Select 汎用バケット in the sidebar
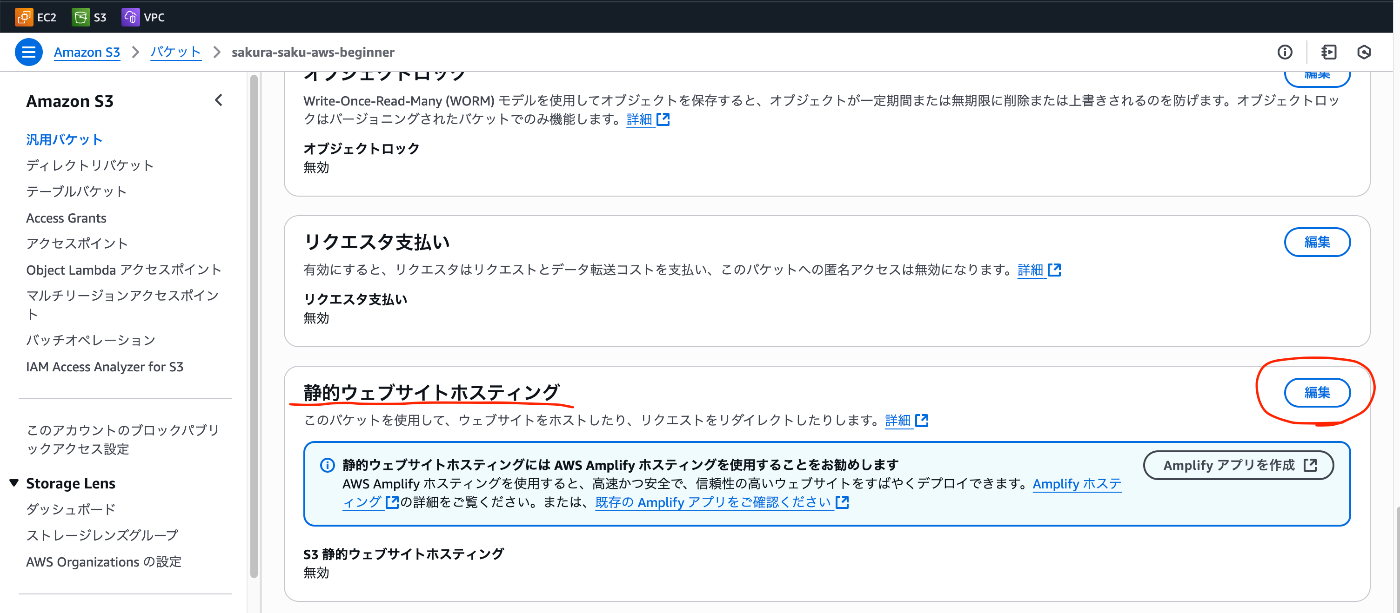The image size is (1400, 613). pyautogui.click(x=64, y=139)
